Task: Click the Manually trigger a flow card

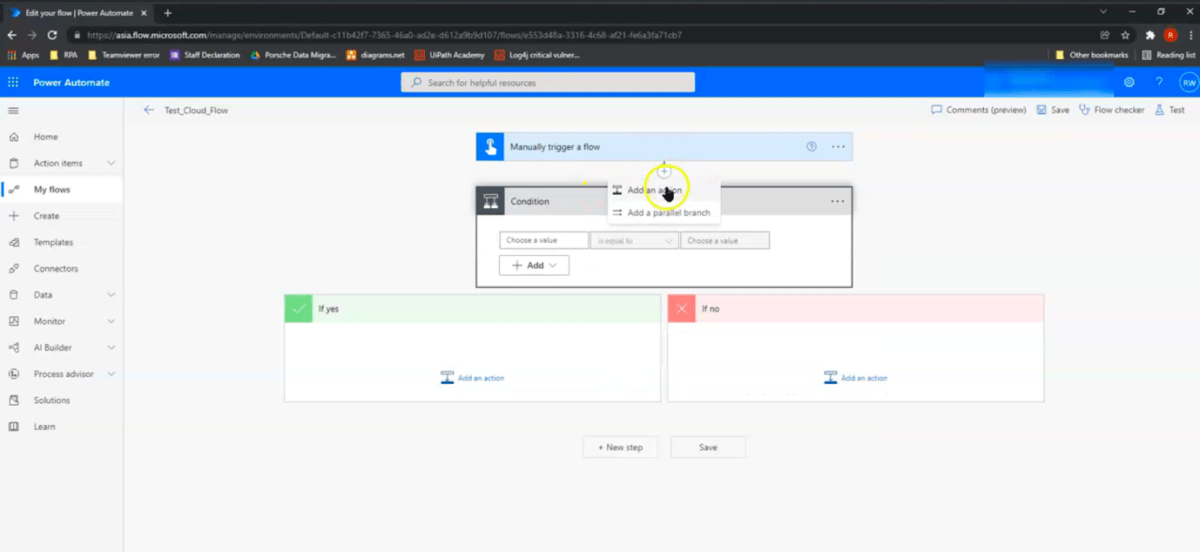Action: (664, 147)
